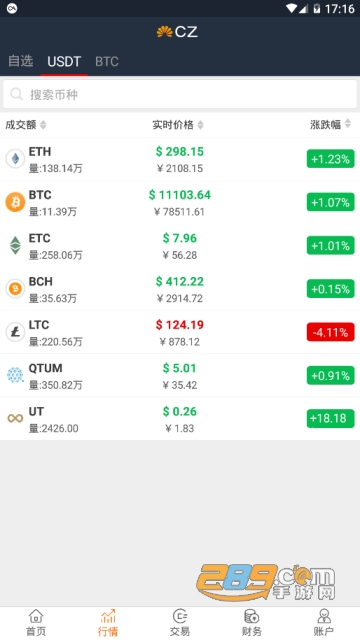Image resolution: width=360 pixels, height=640 pixels.
Task: Open the ETC row price $ 7.96
Action: 180,238
